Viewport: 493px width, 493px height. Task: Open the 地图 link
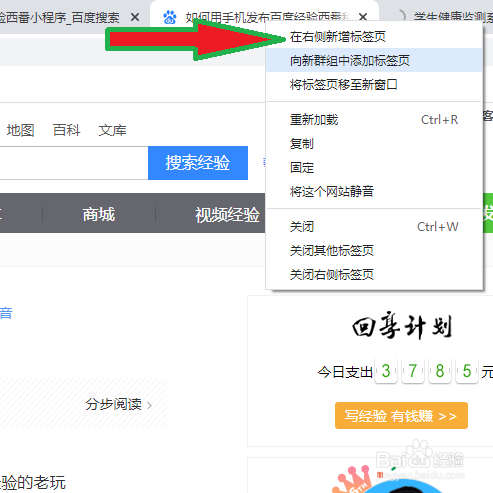(x=21, y=130)
